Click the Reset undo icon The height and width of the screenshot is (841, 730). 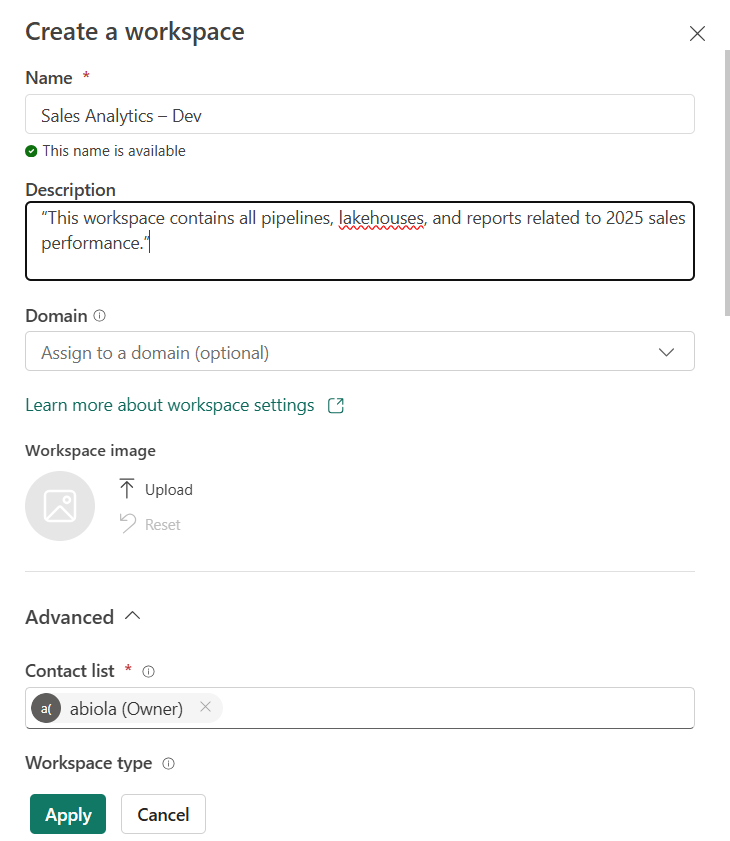coord(127,523)
